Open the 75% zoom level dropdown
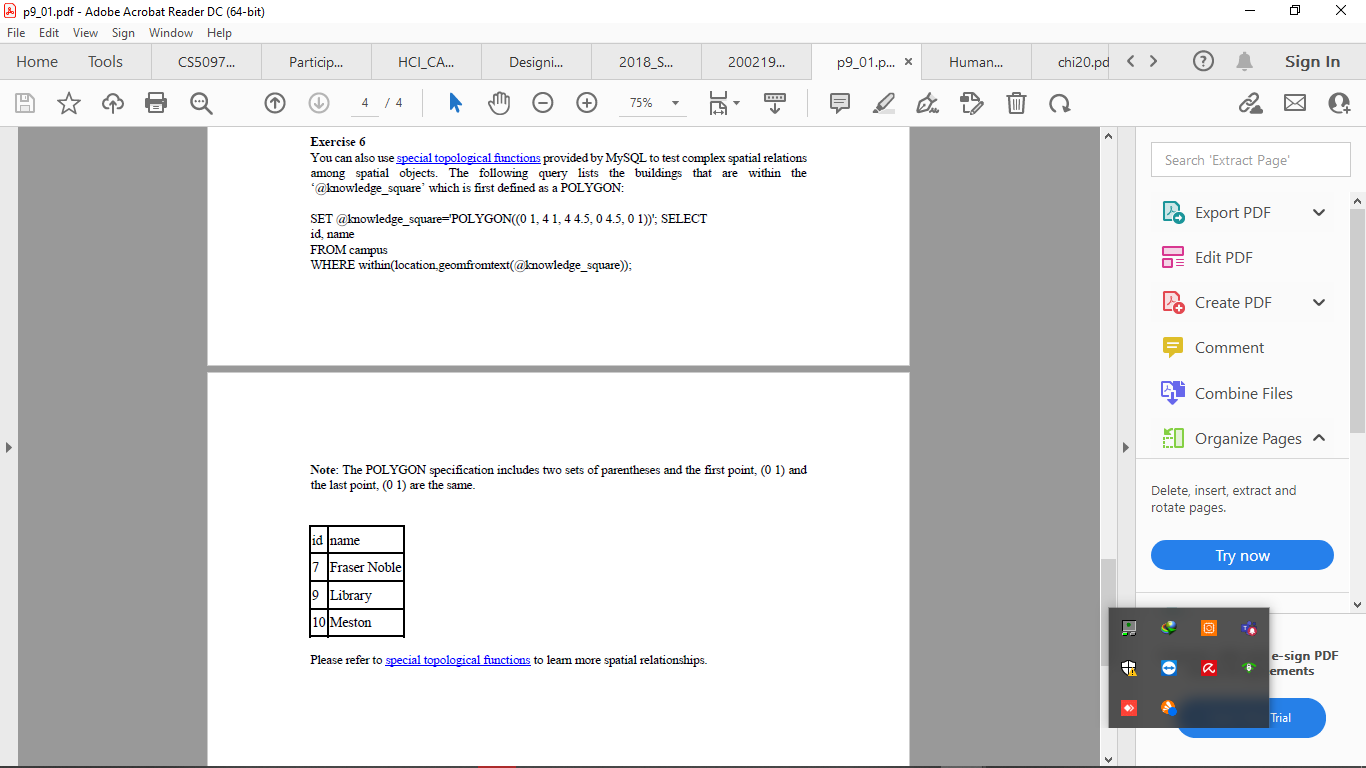The height and width of the screenshot is (768, 1366). tap(675, 102)
